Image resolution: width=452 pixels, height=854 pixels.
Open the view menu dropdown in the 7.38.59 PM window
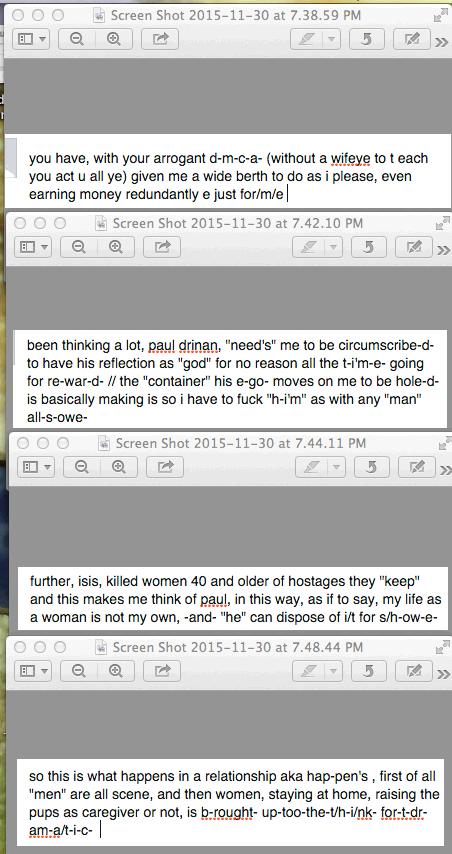pyautogui.click(x=30, y=39)
